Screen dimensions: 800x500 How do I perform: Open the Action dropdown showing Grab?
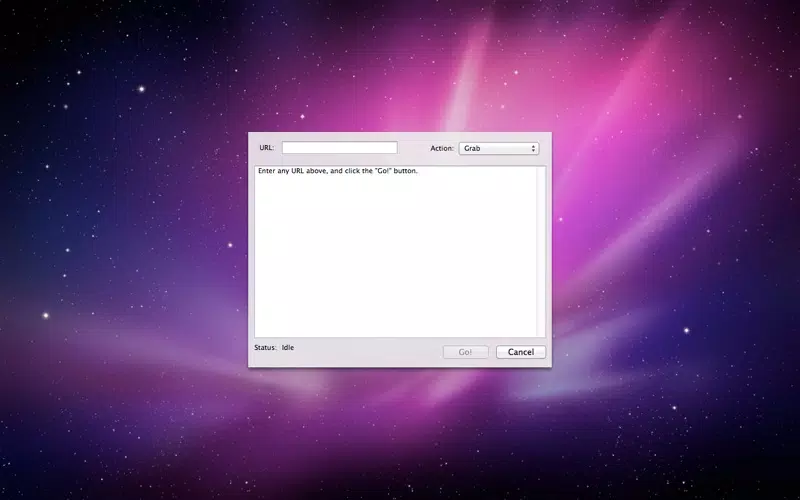(497, 148)
